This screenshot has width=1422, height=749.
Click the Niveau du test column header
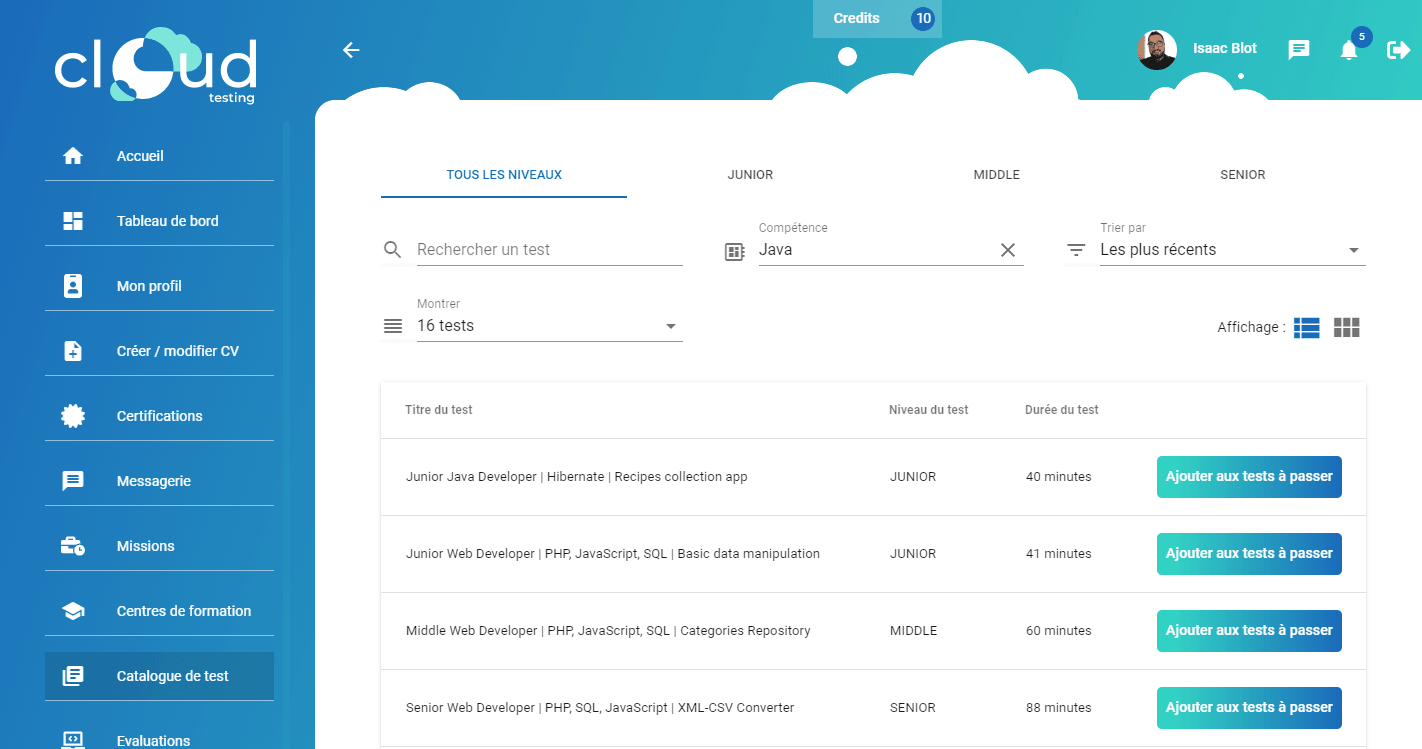click(929, 410)
